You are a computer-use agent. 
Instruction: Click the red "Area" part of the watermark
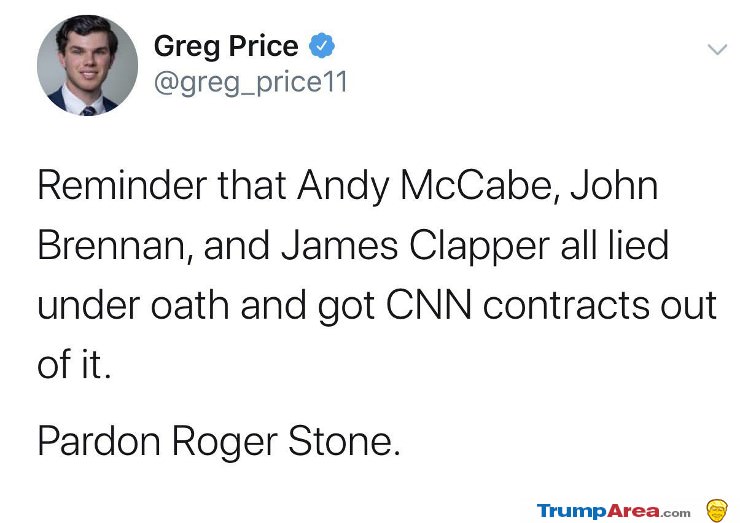pyautogui.click(x=633, y=511)
